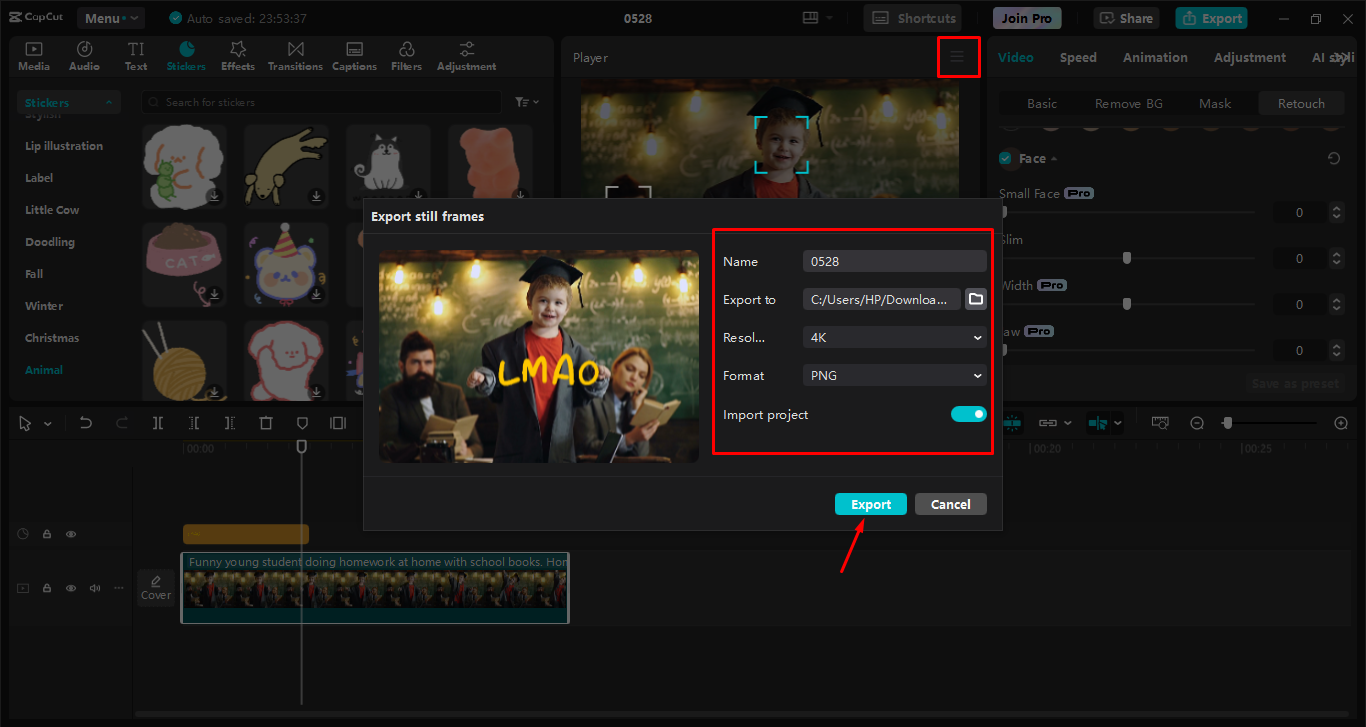Viewport: 1366px width, 727px height.
Task: Undo the last action
Action: point(87,423)
